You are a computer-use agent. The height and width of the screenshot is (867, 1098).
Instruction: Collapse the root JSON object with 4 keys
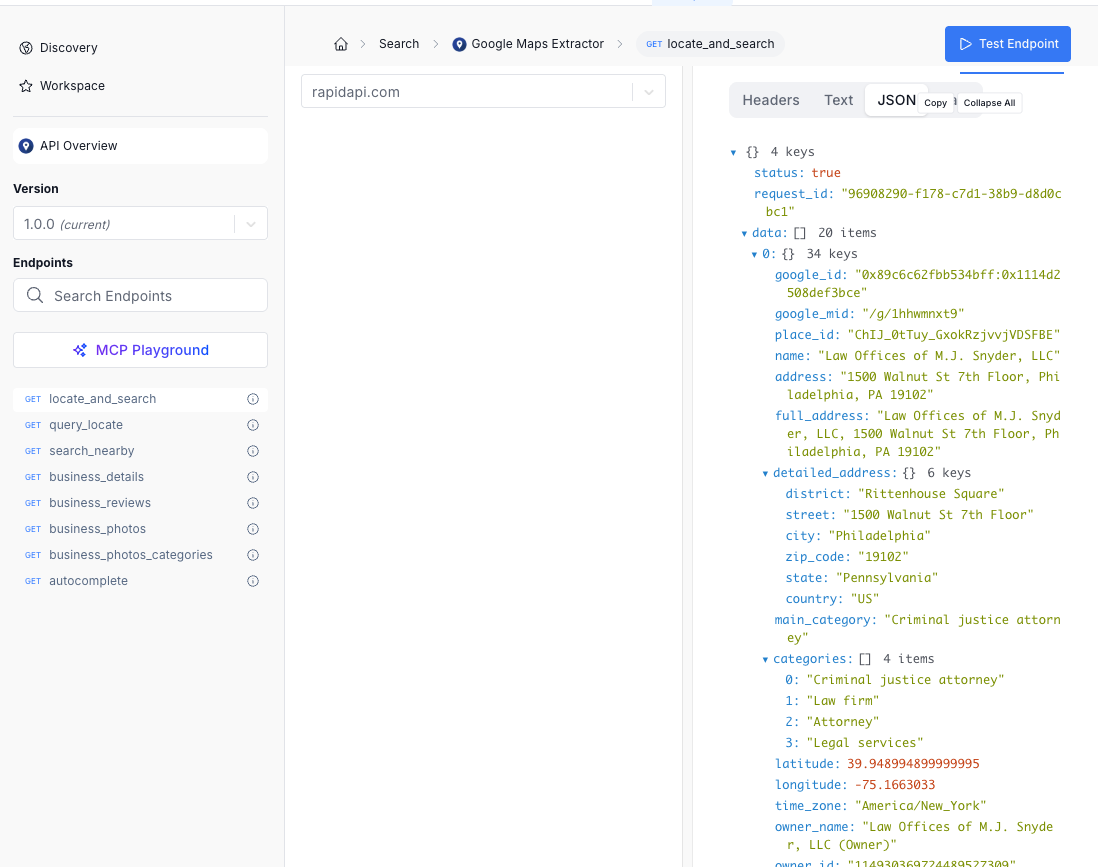(x=733, y=153)
